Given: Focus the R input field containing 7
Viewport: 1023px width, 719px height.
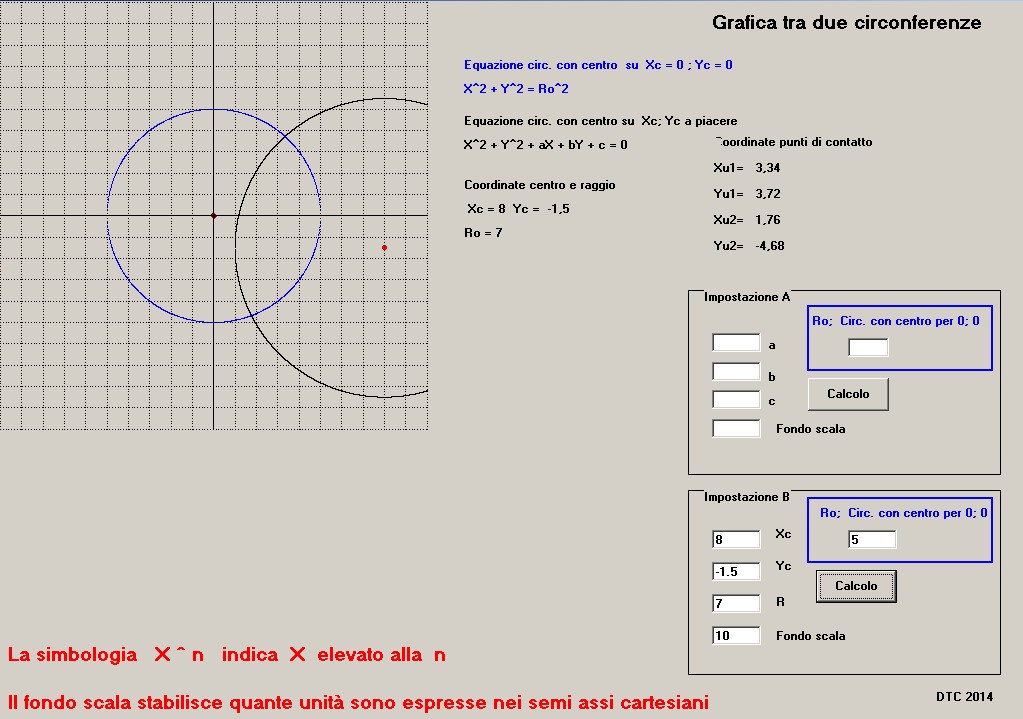Looking at the screenshot, I should [736, 604].
